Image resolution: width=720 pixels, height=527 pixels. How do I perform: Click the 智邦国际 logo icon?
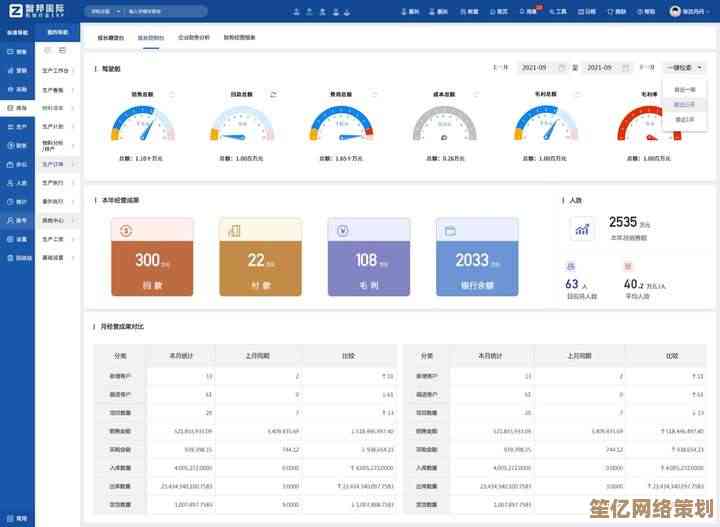pos(15,11)
